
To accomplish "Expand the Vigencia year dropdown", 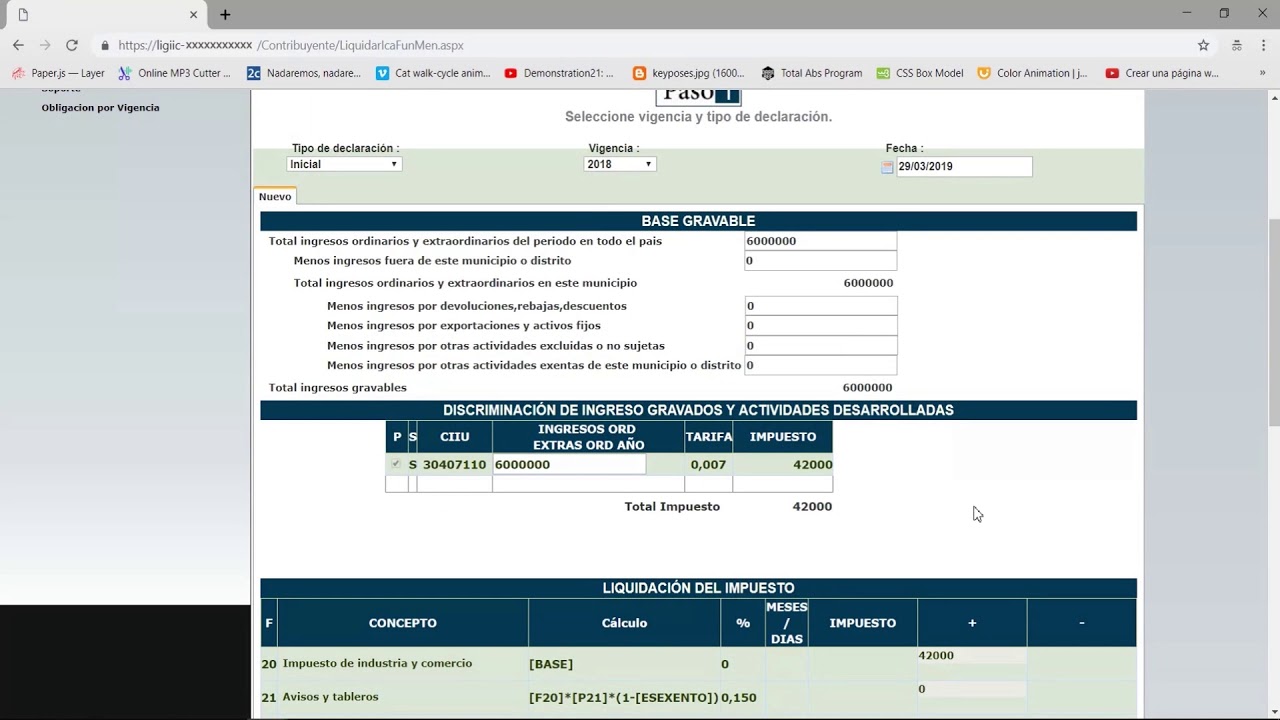I will coord(620,164).
